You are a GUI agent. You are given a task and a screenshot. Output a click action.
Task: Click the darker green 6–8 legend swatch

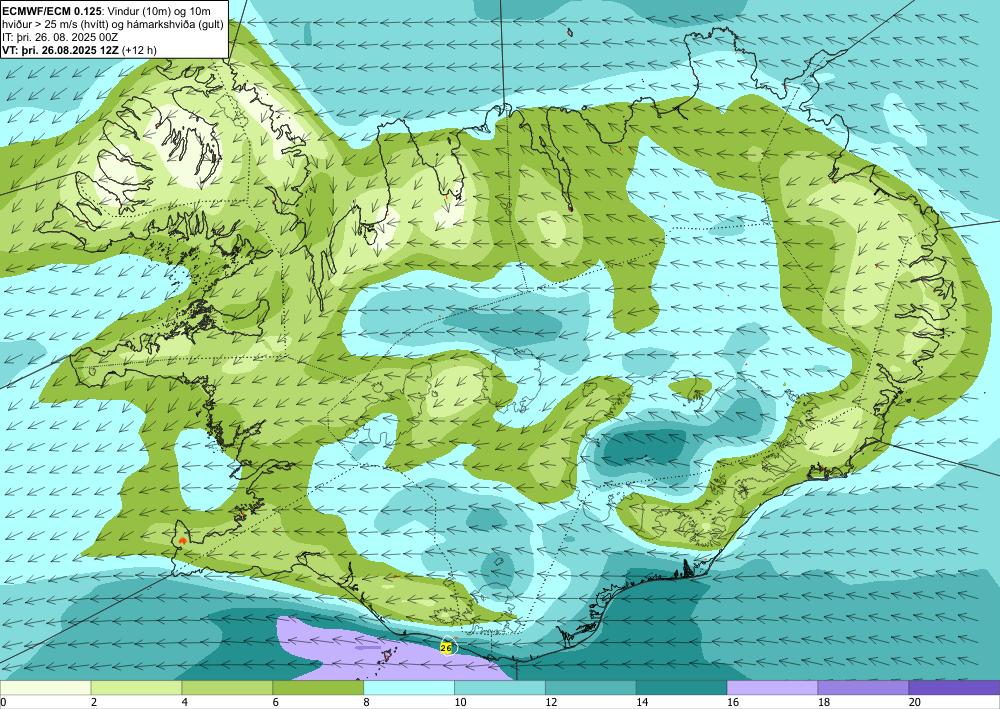click(x=318, y=688)
